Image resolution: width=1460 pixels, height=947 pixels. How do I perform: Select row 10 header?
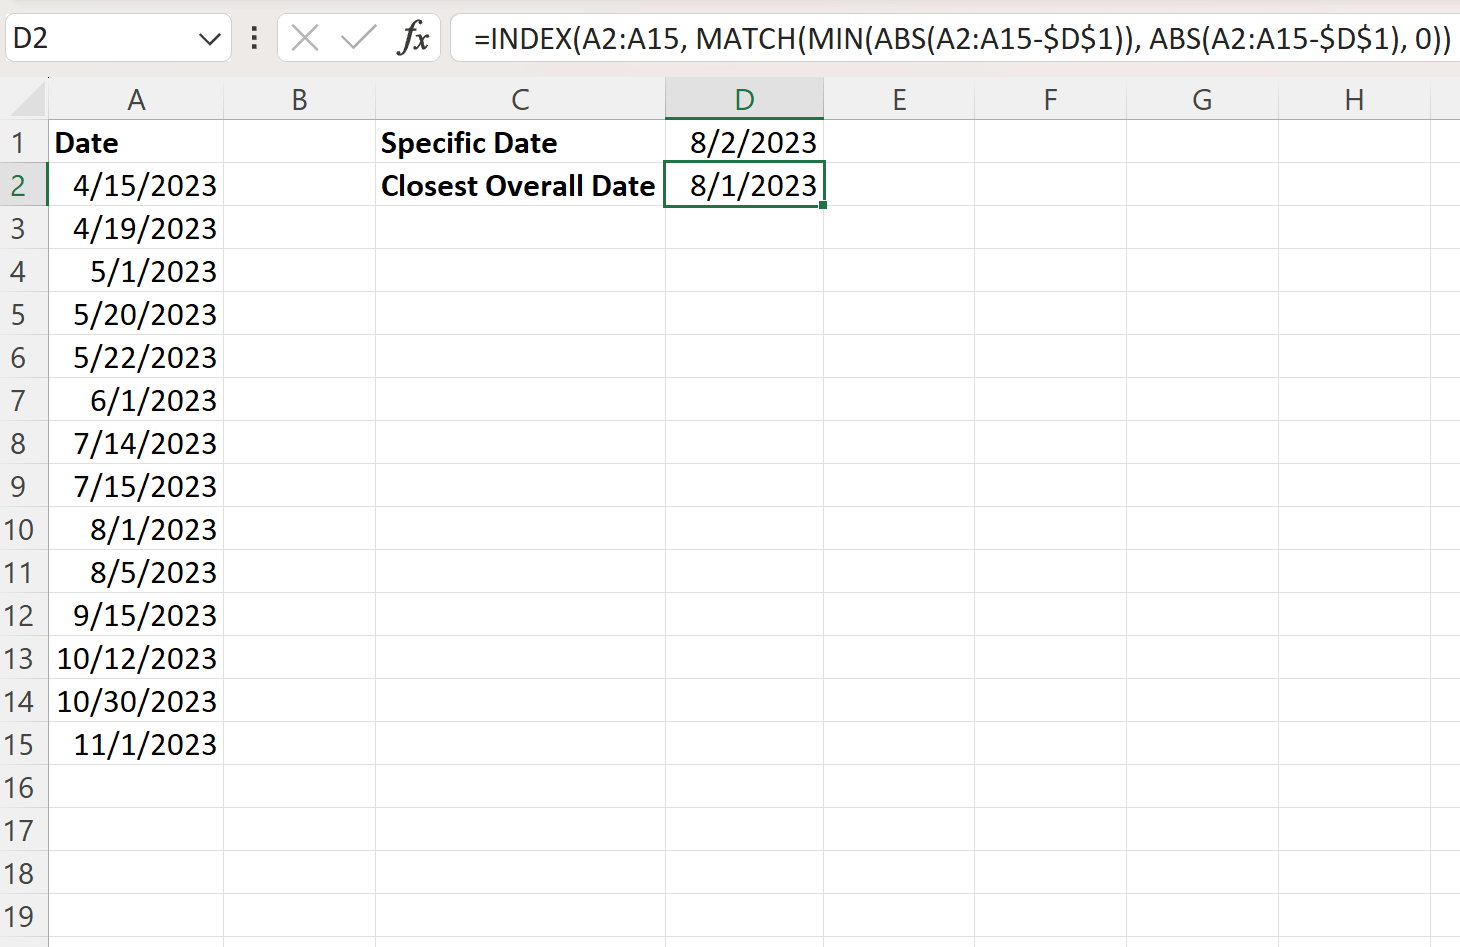tap(22, 529)
